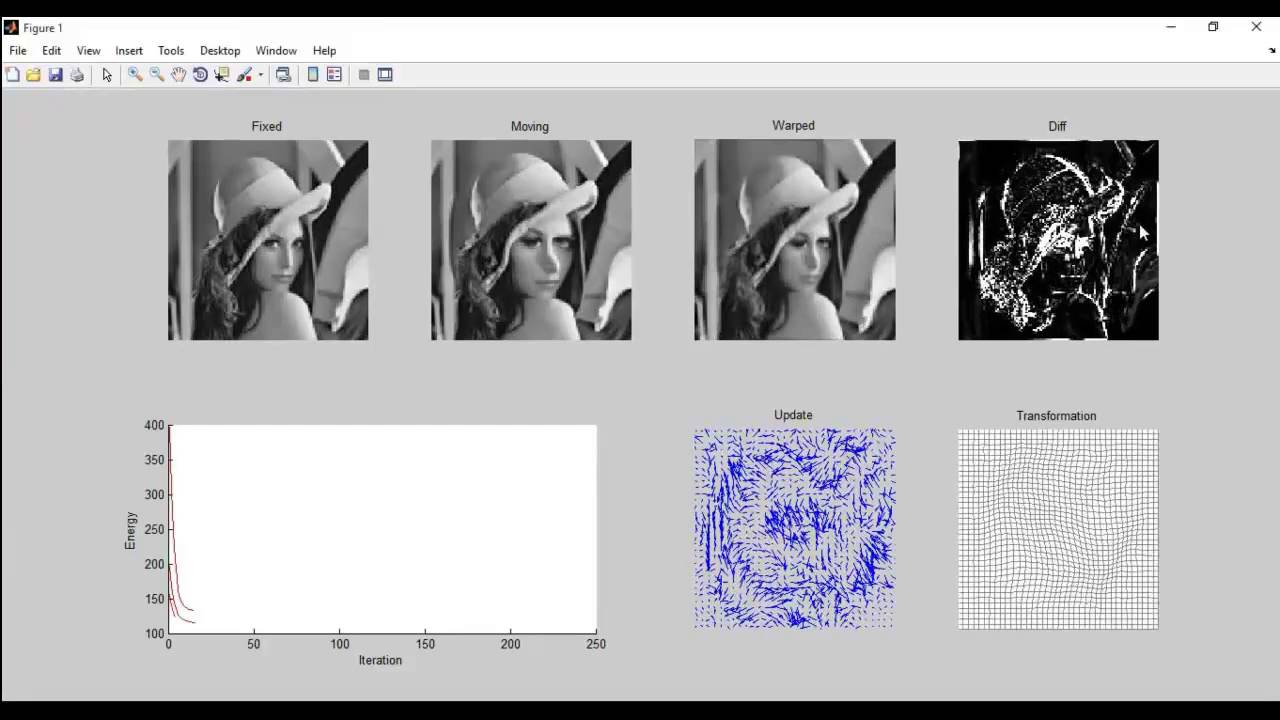Click the '250' x-axis tick label
The width and height of the screenshot is (1280, 720).
pyautogui.click(x=596, y=645)
